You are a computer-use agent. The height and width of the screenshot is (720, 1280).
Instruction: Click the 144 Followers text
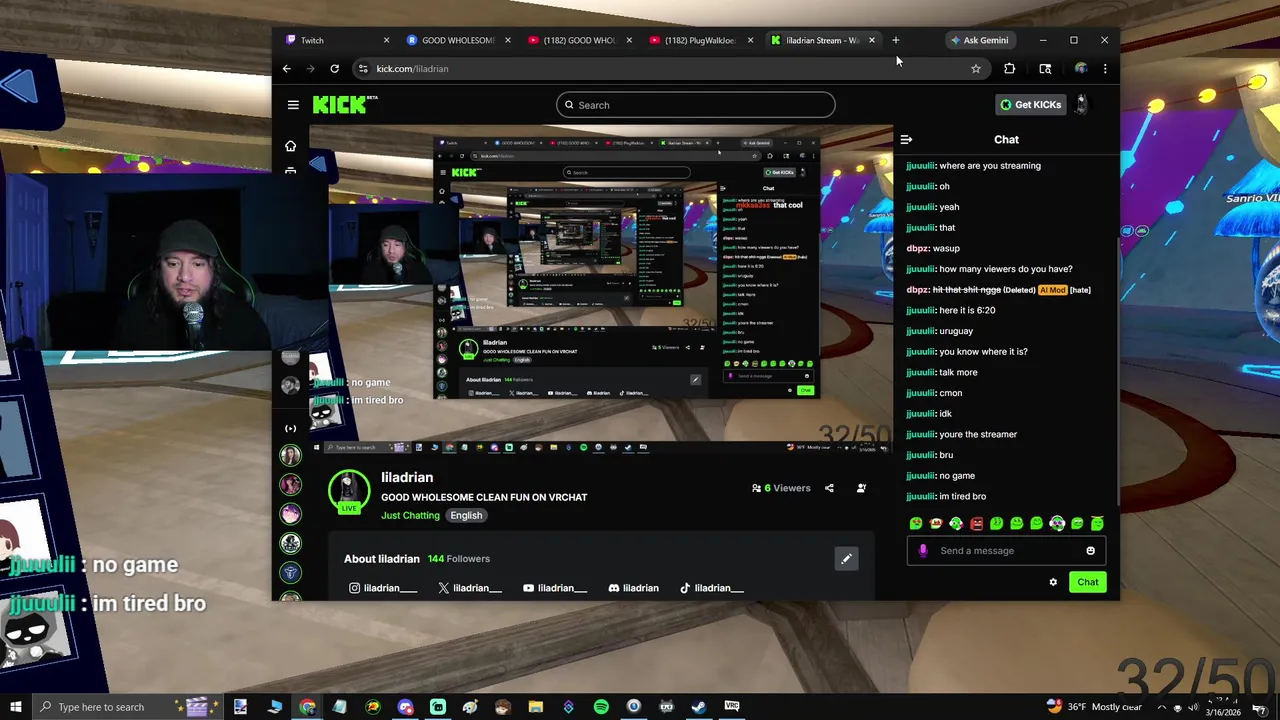click(459, 559)
